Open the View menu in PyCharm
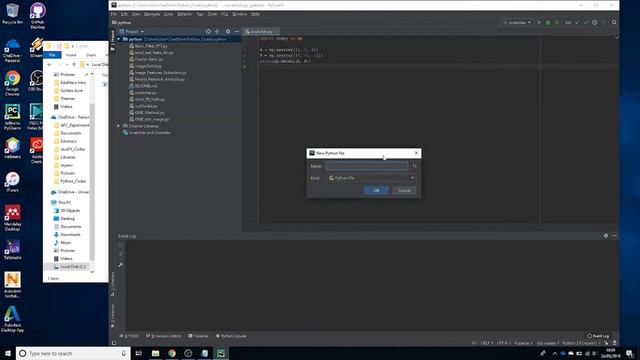 [x=136, y=14]
